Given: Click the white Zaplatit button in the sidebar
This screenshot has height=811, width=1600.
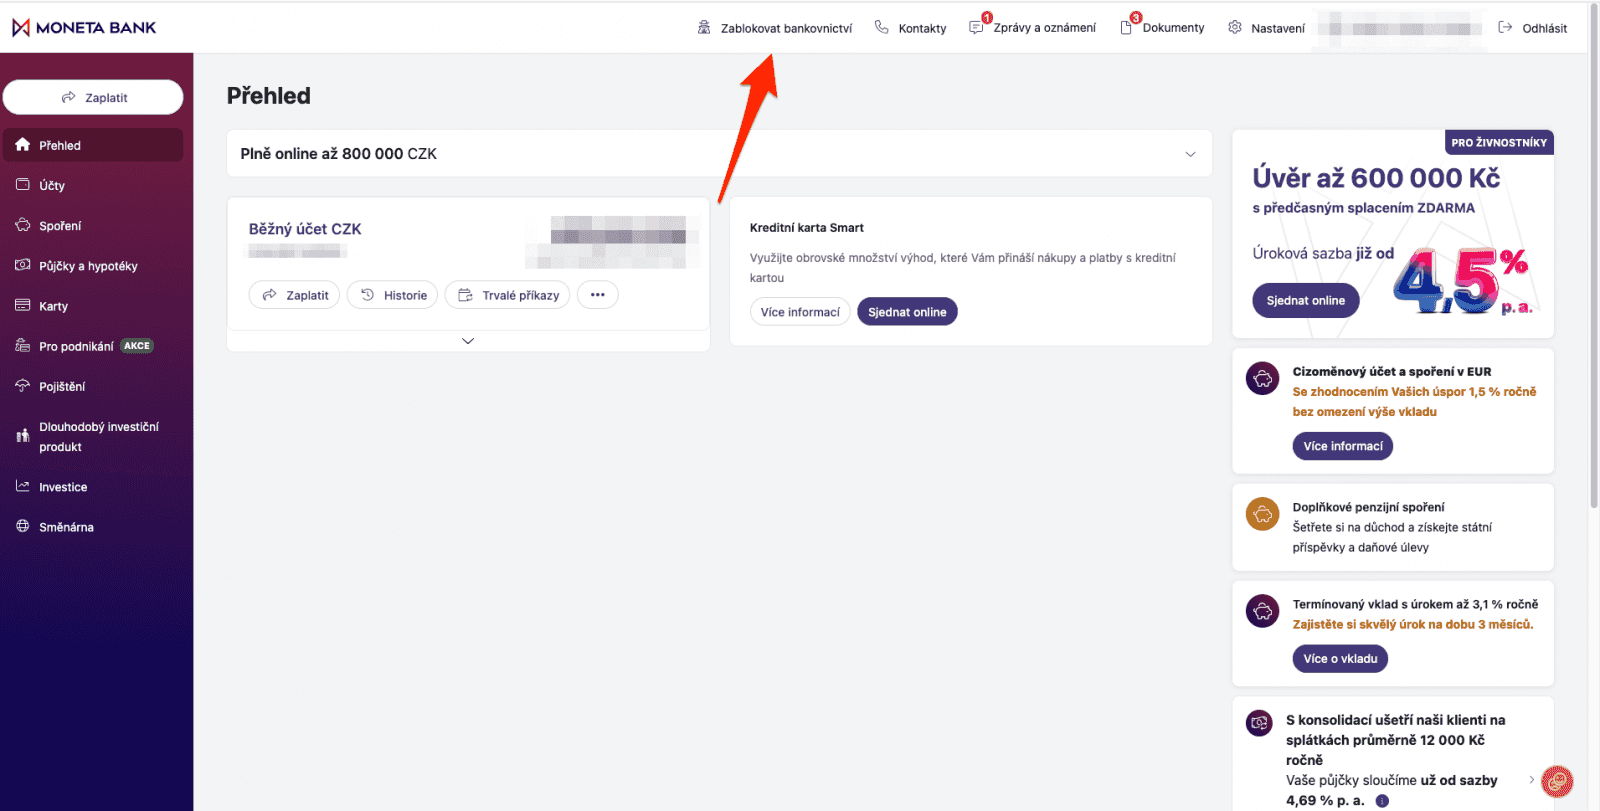Looking at the screenshot, I should click(x=93, y=97).
